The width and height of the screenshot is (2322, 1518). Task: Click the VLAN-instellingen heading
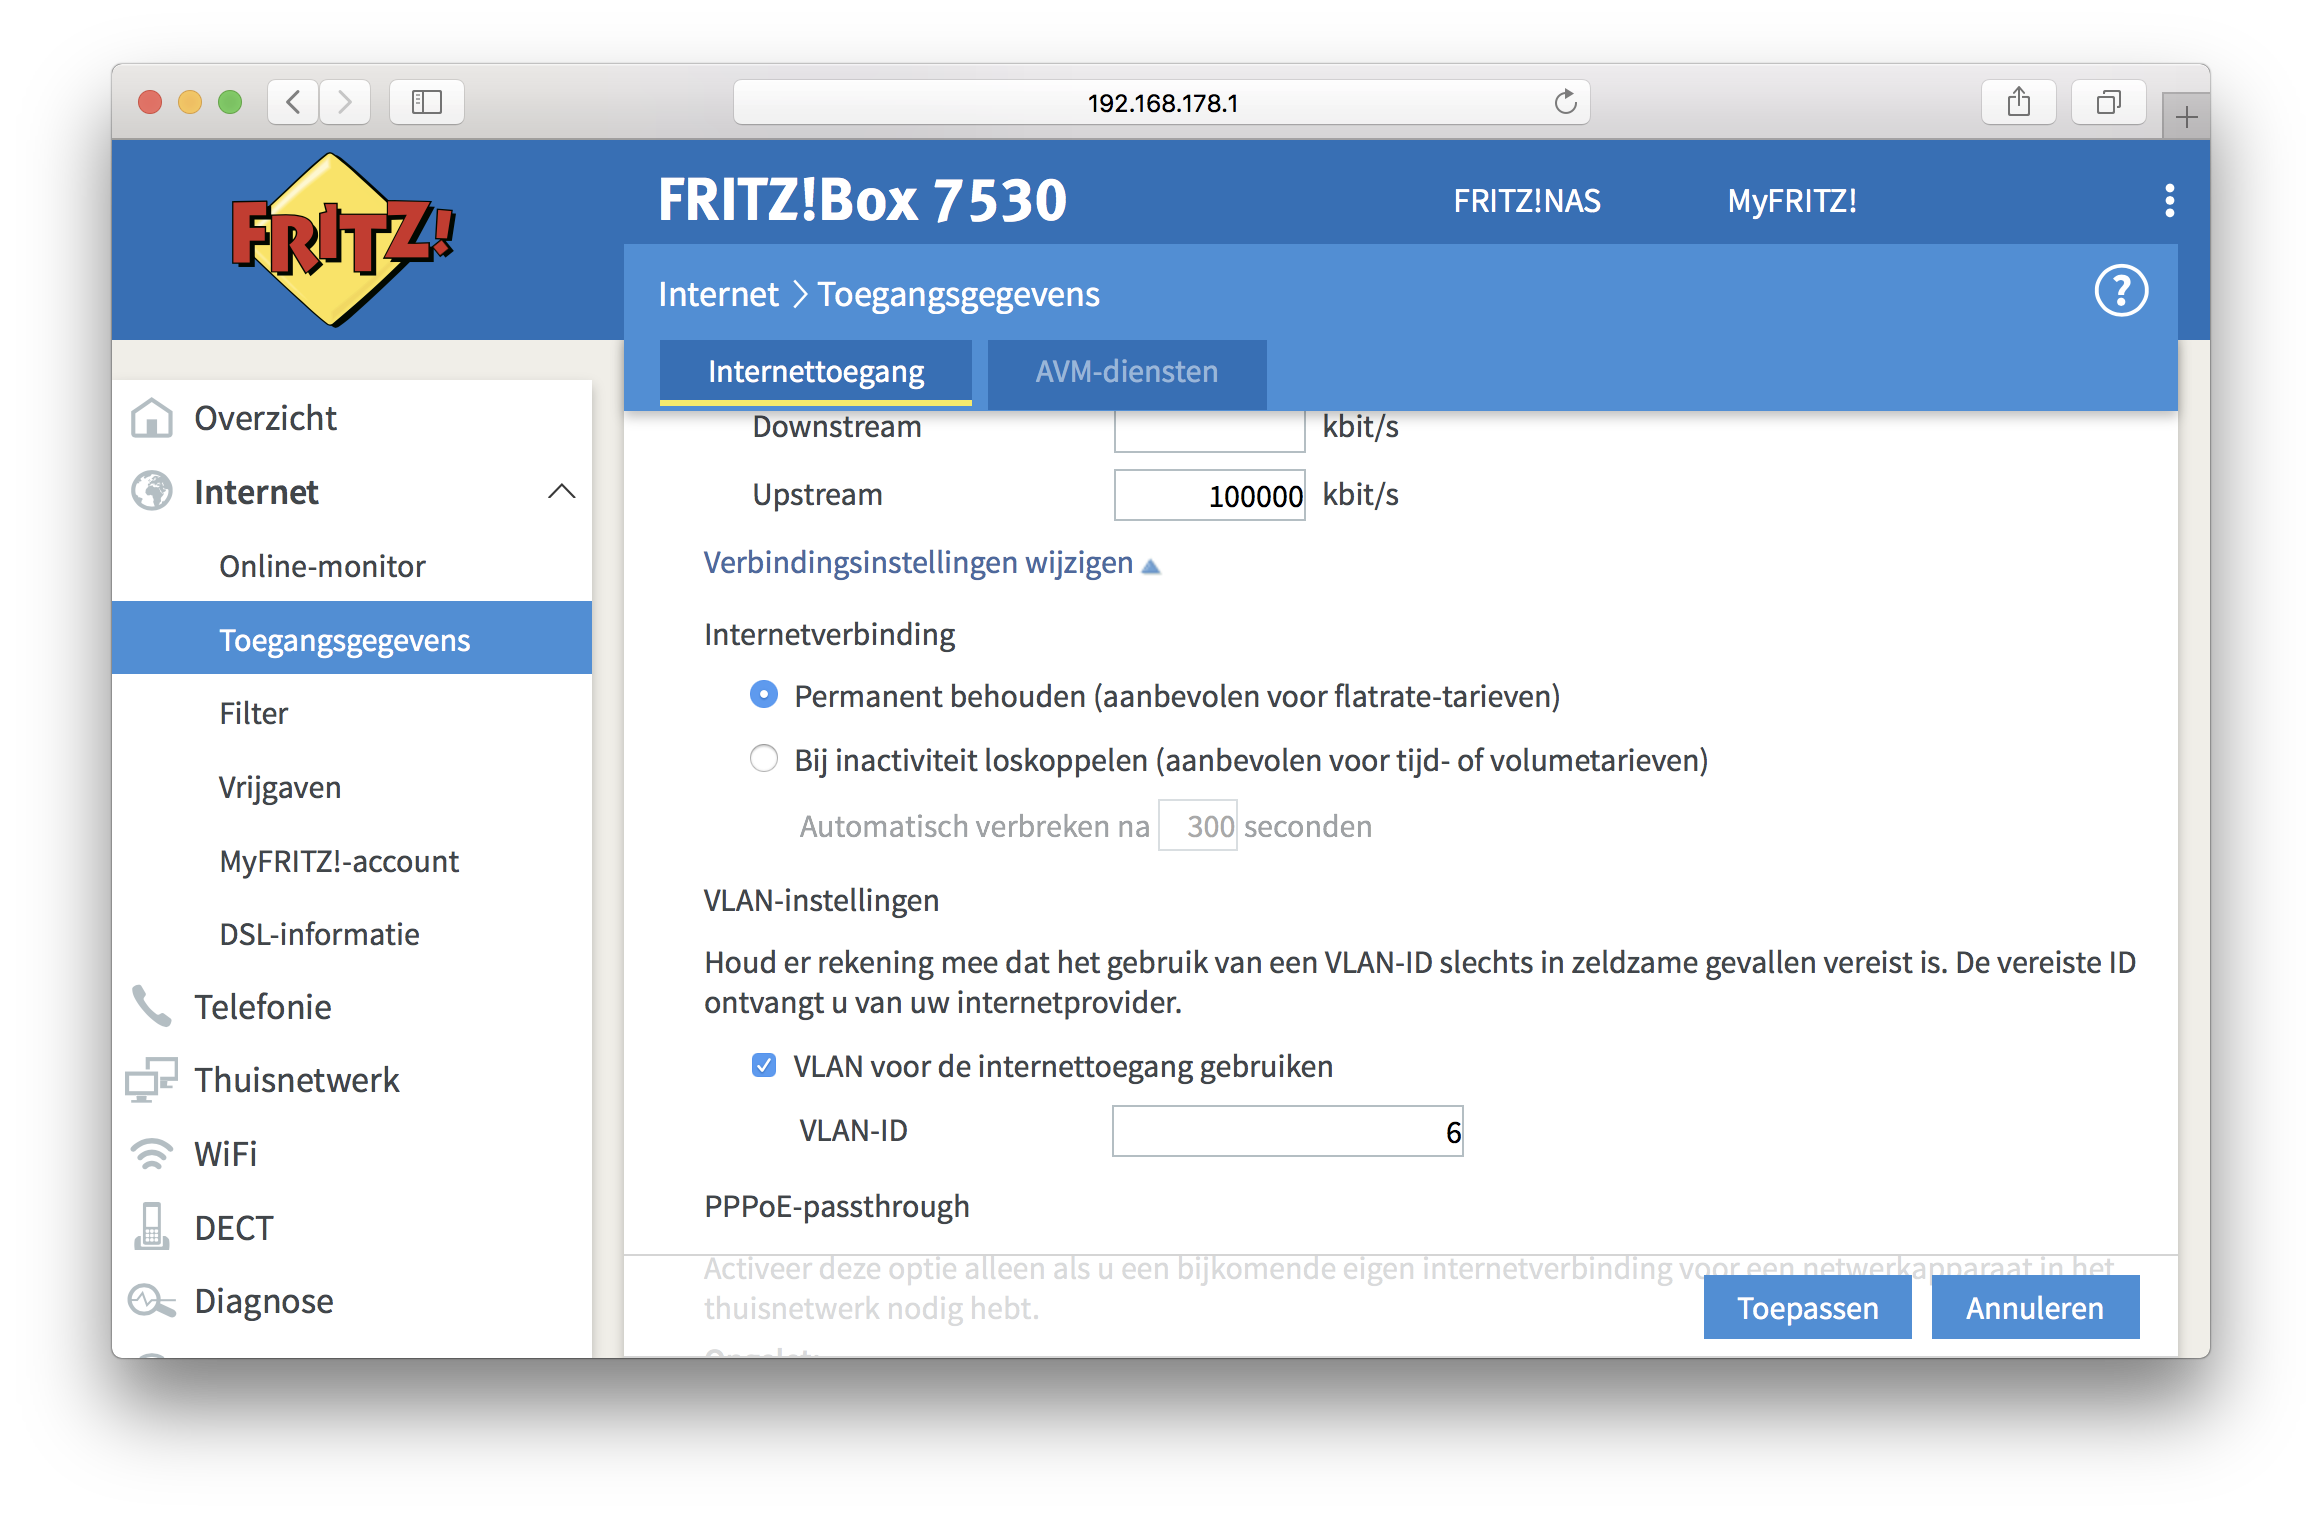[821, 900]
